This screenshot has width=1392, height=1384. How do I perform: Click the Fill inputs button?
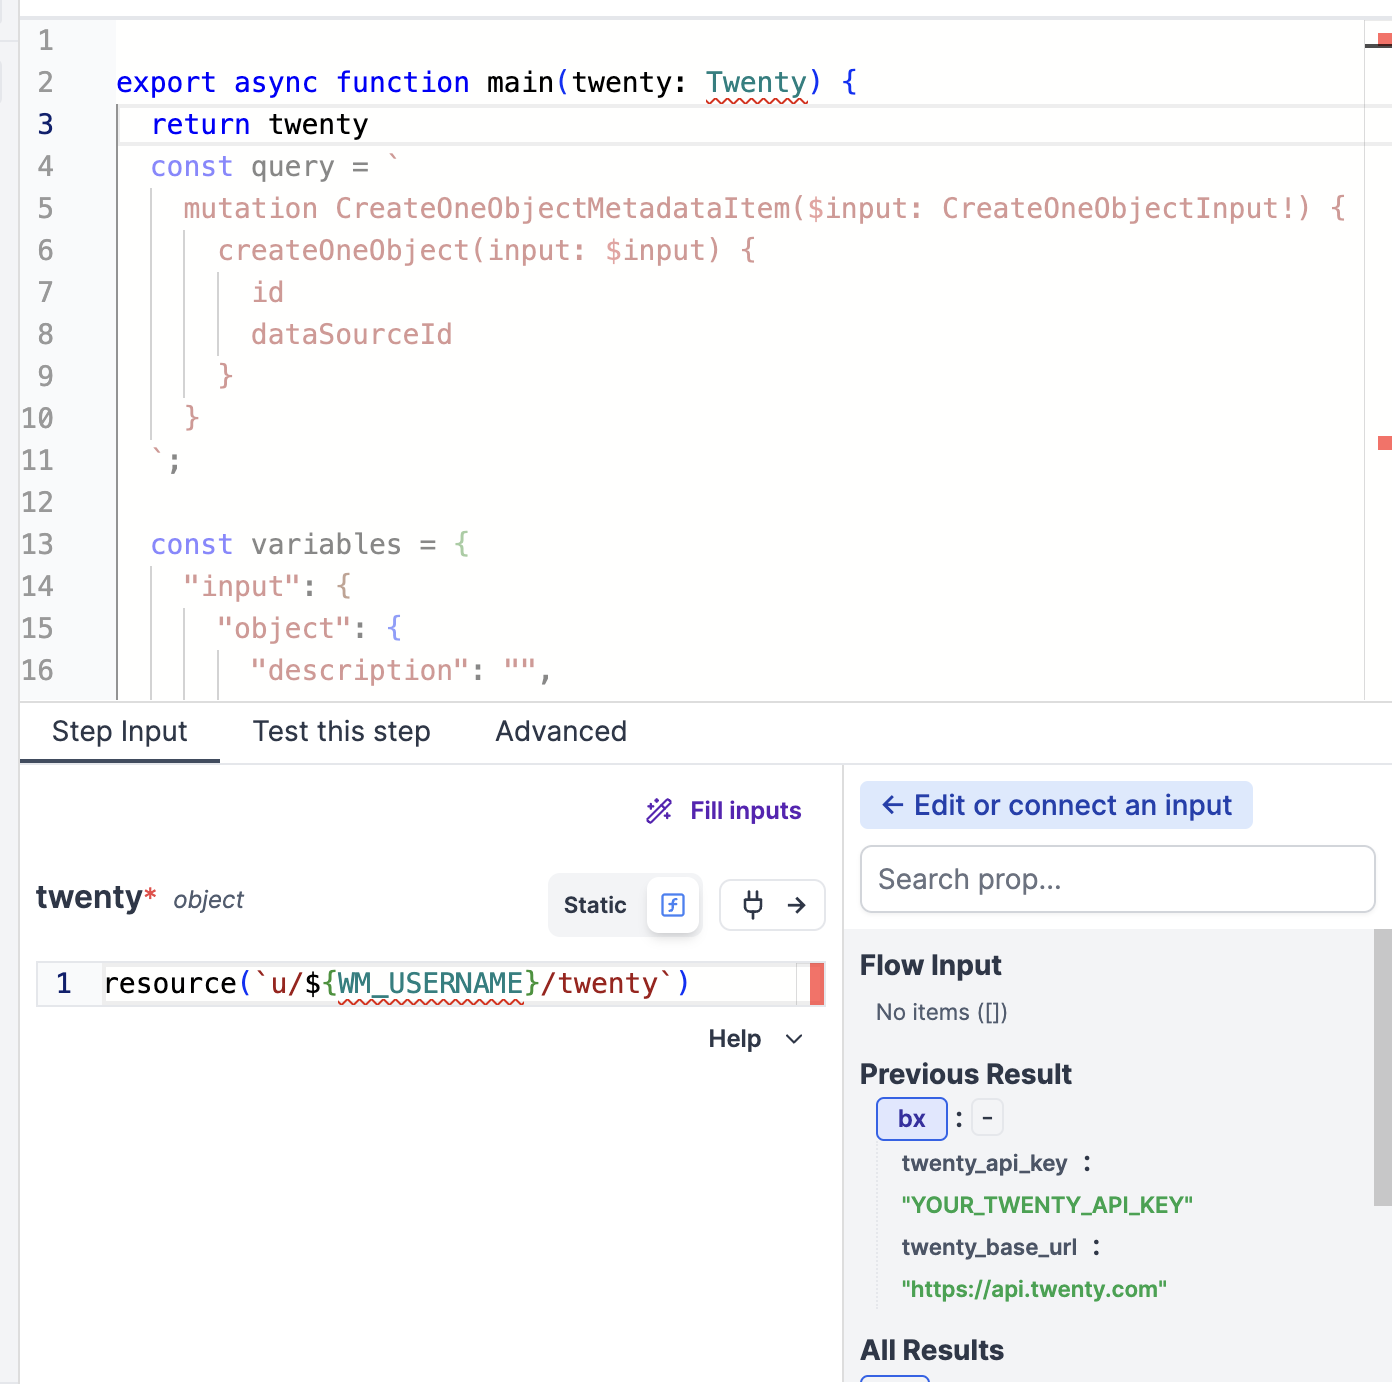pos(745,810)
